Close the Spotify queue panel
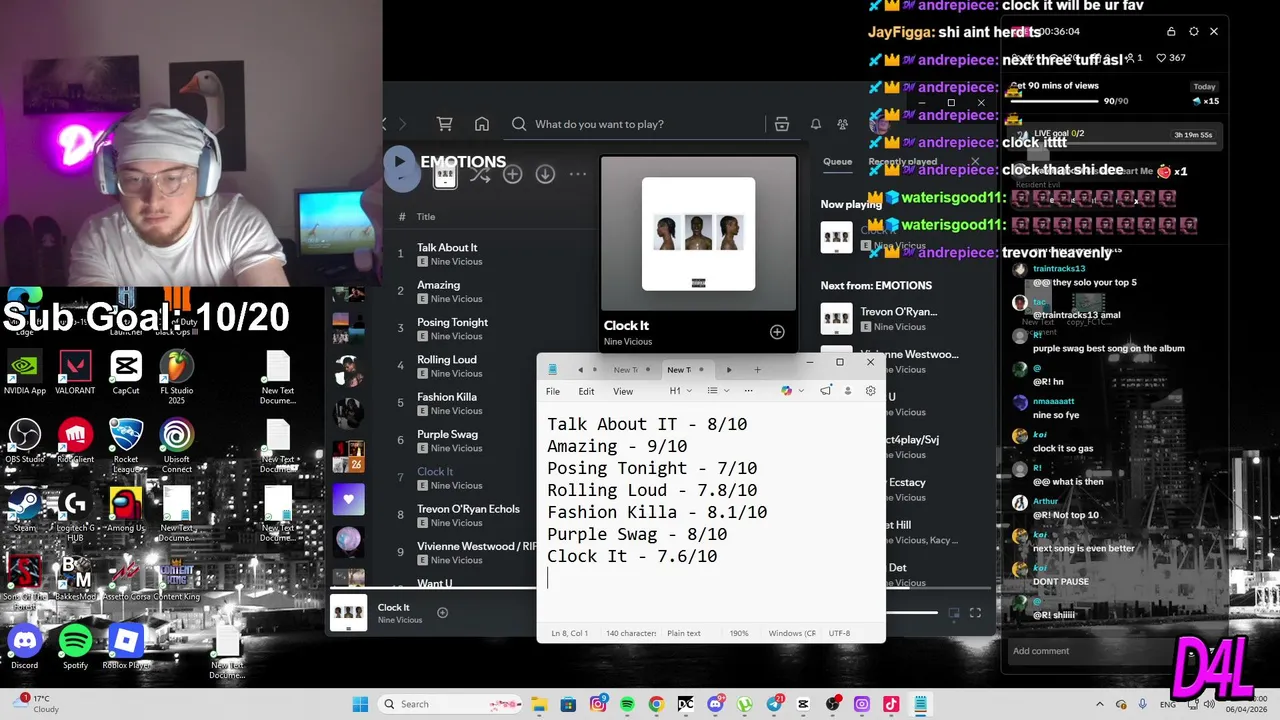 pyautogui.click(x=976, y=161)
